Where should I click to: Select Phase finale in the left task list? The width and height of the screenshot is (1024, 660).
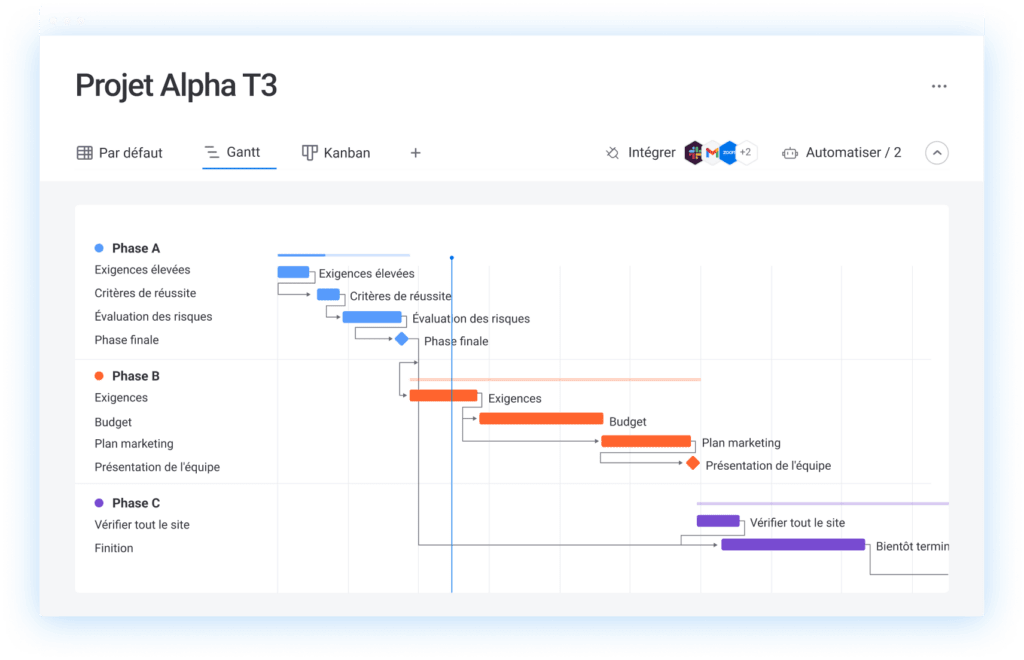[x=127, y=340]
